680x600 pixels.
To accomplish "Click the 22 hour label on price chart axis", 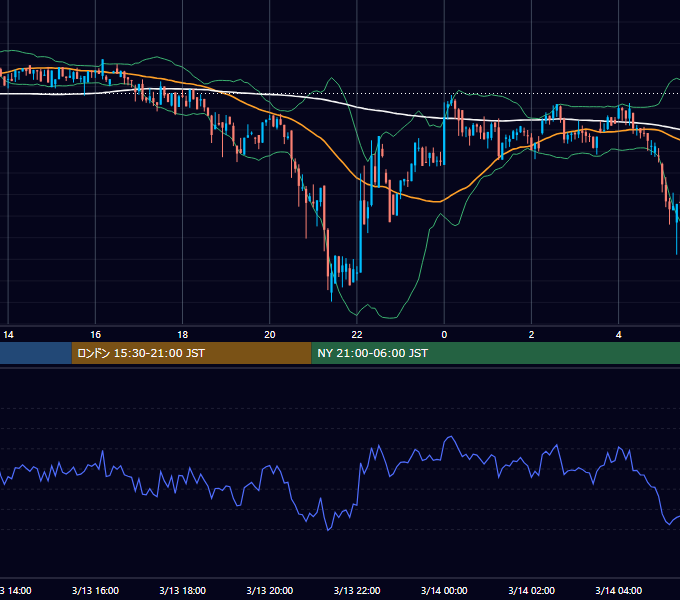I will pyautogui.click(x=356, y=335).
